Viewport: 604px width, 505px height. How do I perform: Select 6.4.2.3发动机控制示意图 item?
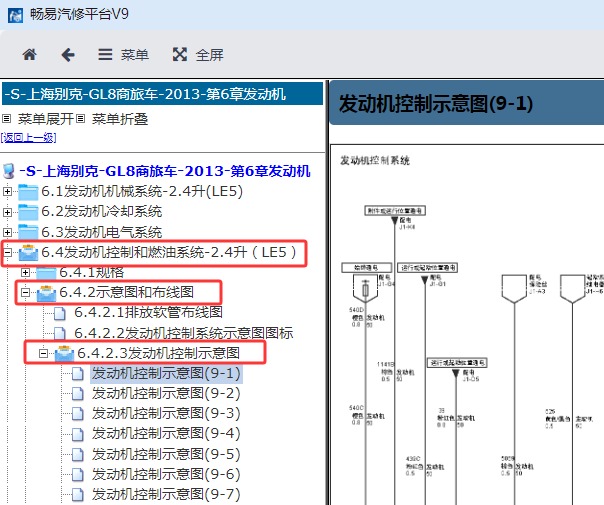tap(159, 353)
